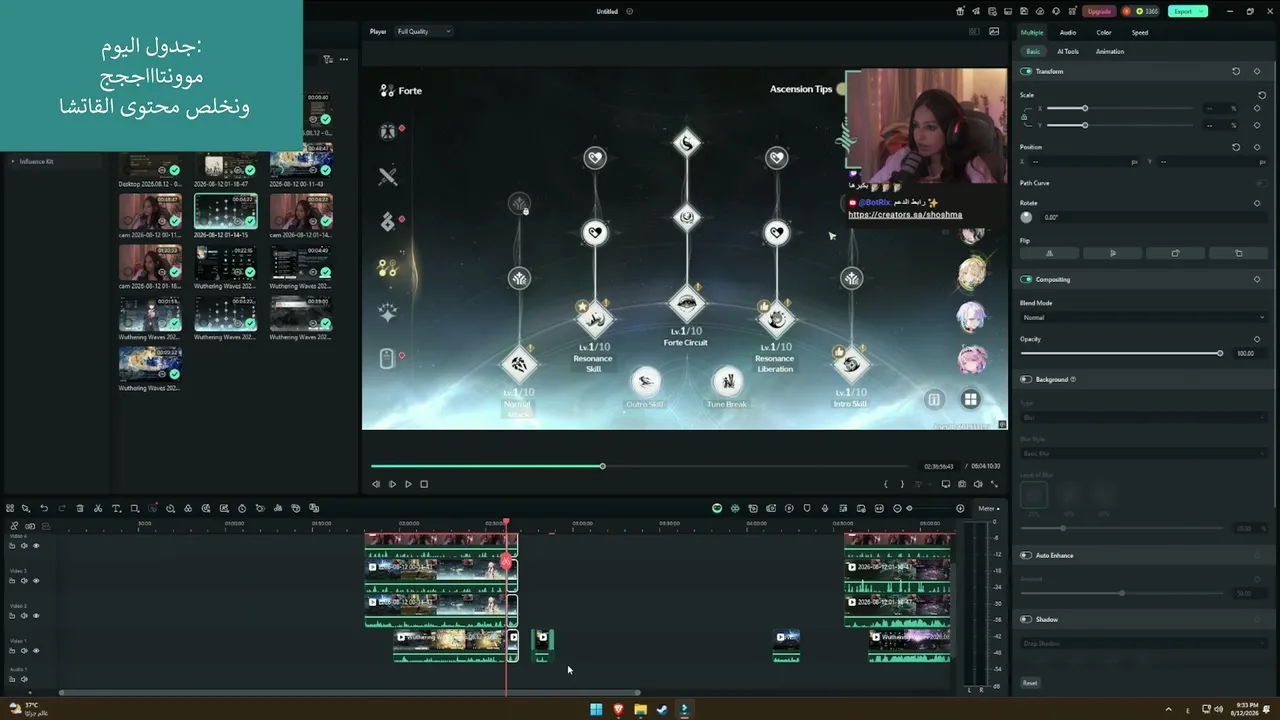Rotate clip 90 degrees clockwise
1280x720 pixels.
tap(1175, 253)
